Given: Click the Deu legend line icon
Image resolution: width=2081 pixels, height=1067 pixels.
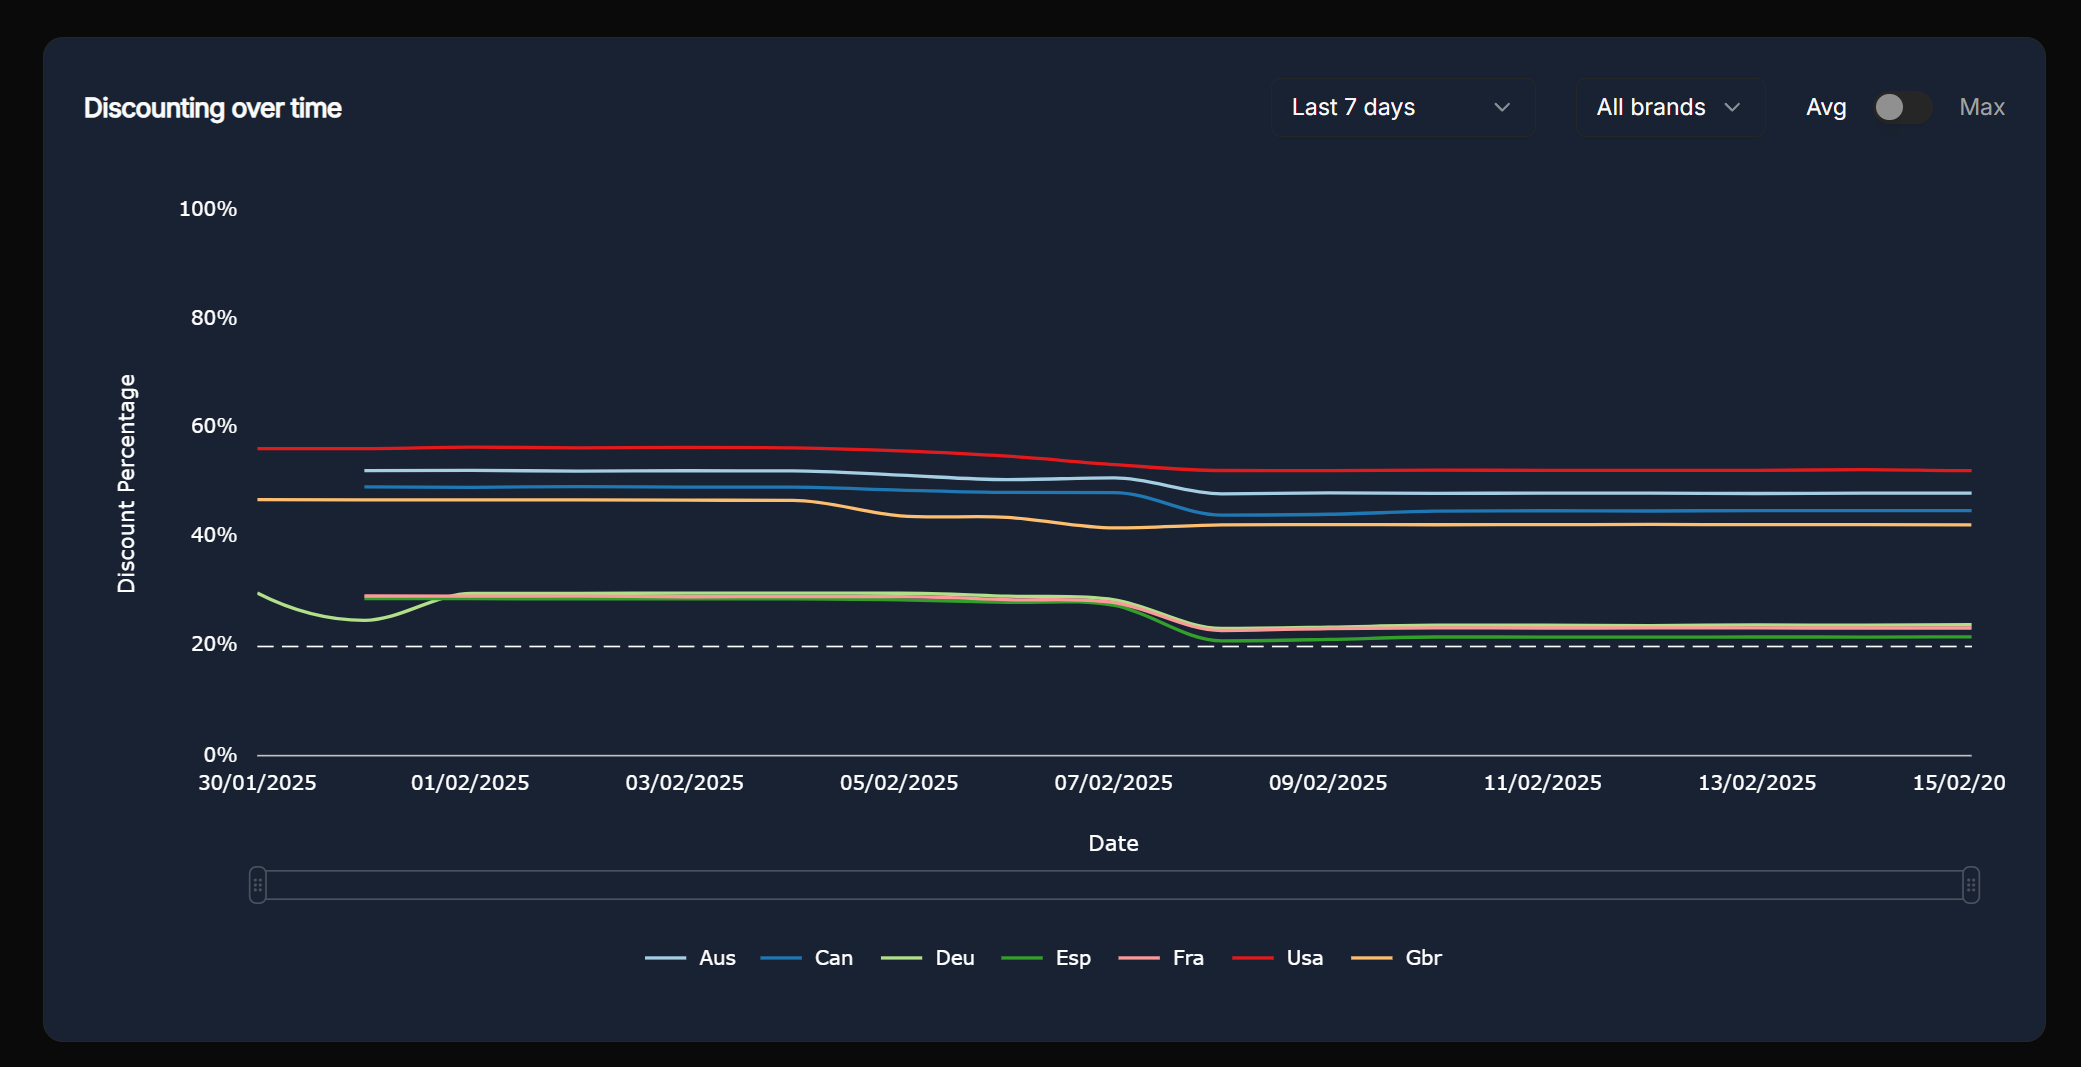Looking at the screenshot, I should pos(901,958).
